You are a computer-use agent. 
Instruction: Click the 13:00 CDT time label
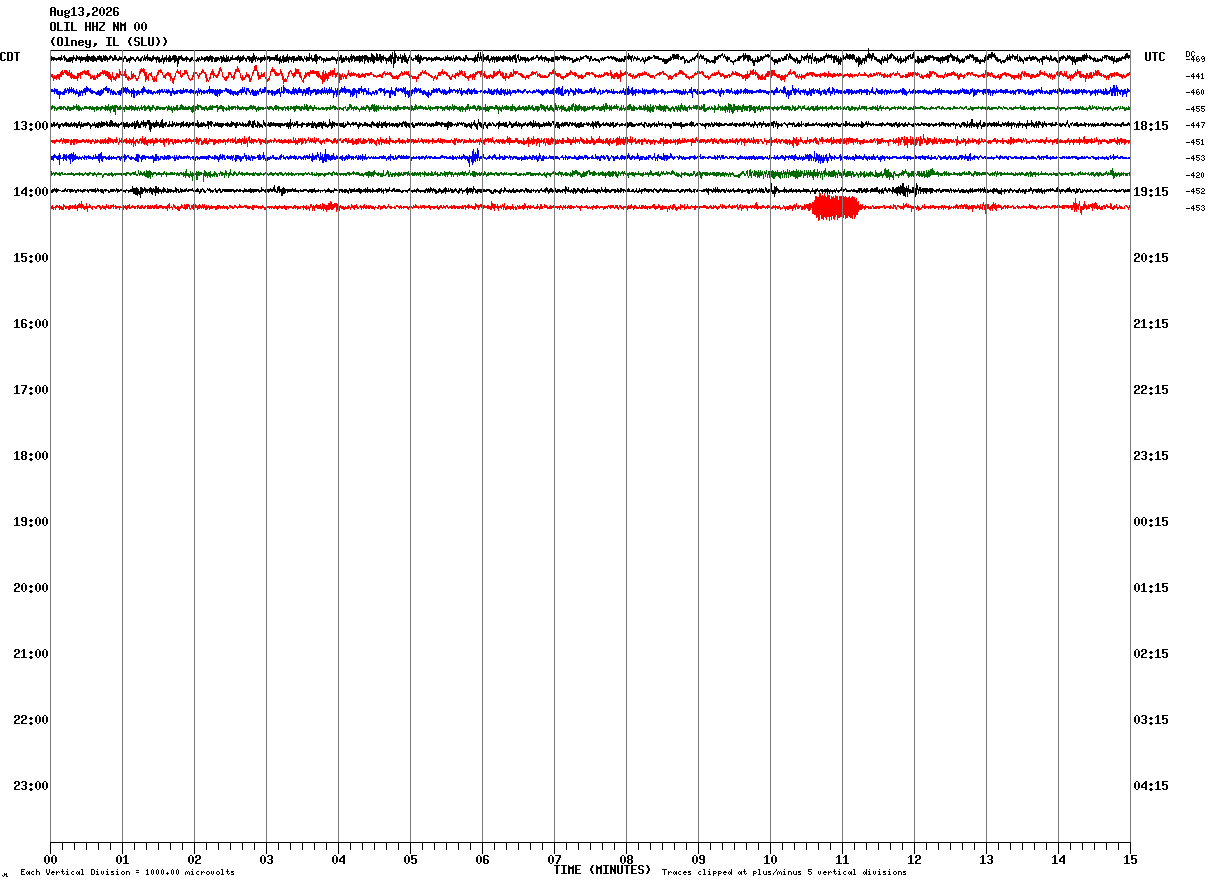coord(31,126)
